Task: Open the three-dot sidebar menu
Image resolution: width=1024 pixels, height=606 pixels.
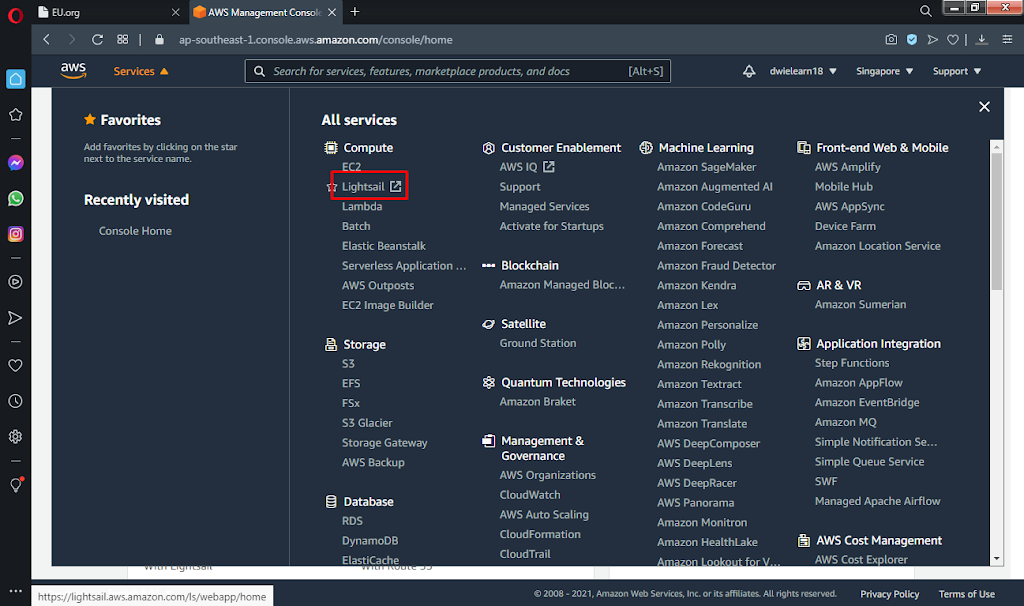Action: coord(16,590)
